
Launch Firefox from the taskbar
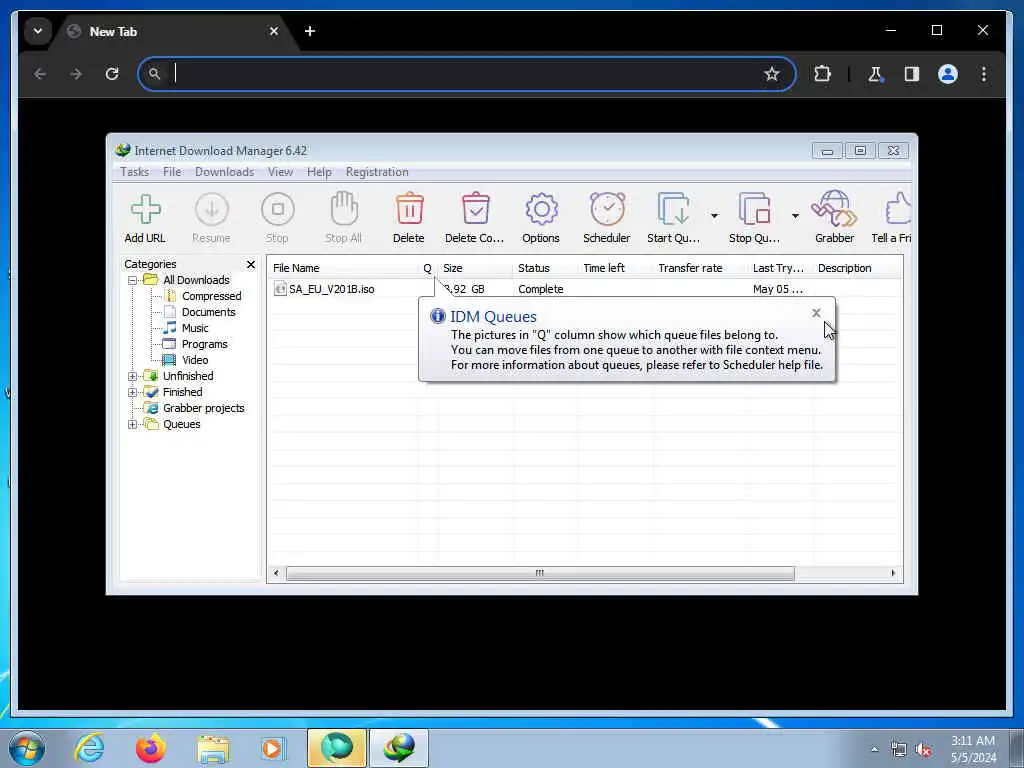[151, 748]
